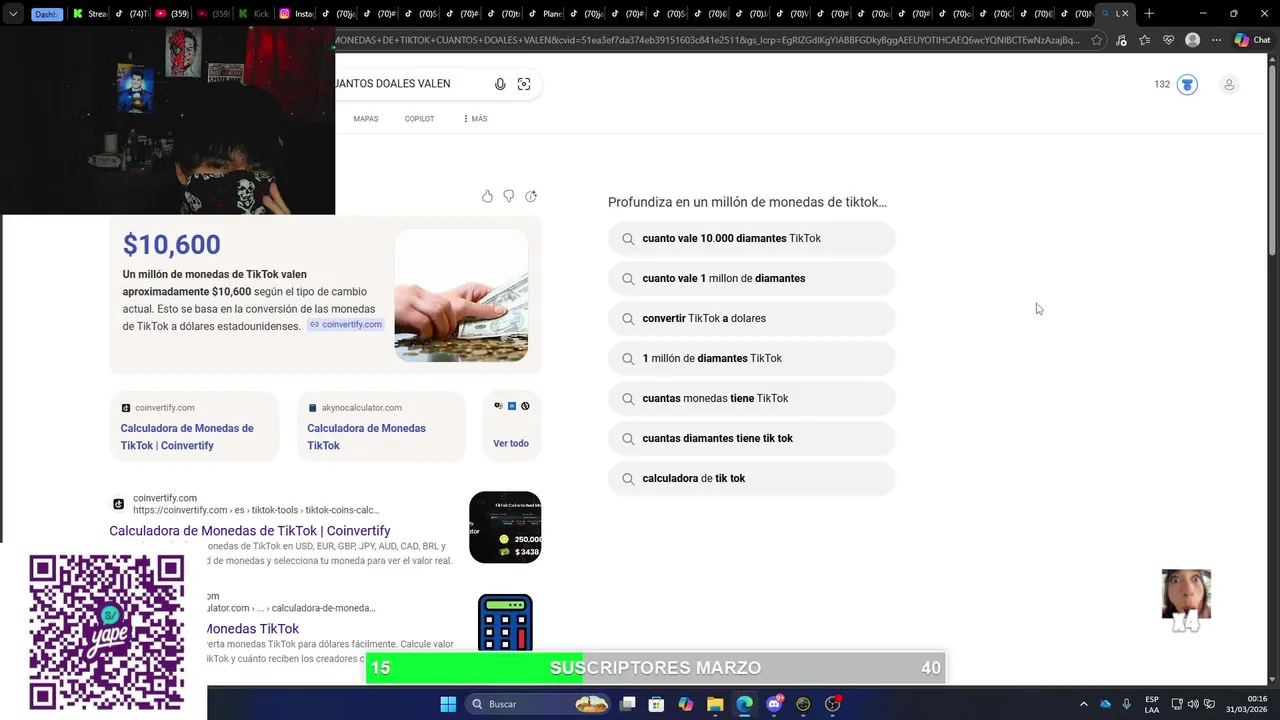
Task: Open the account profile icon
Action: click(x=1229, y=84)
